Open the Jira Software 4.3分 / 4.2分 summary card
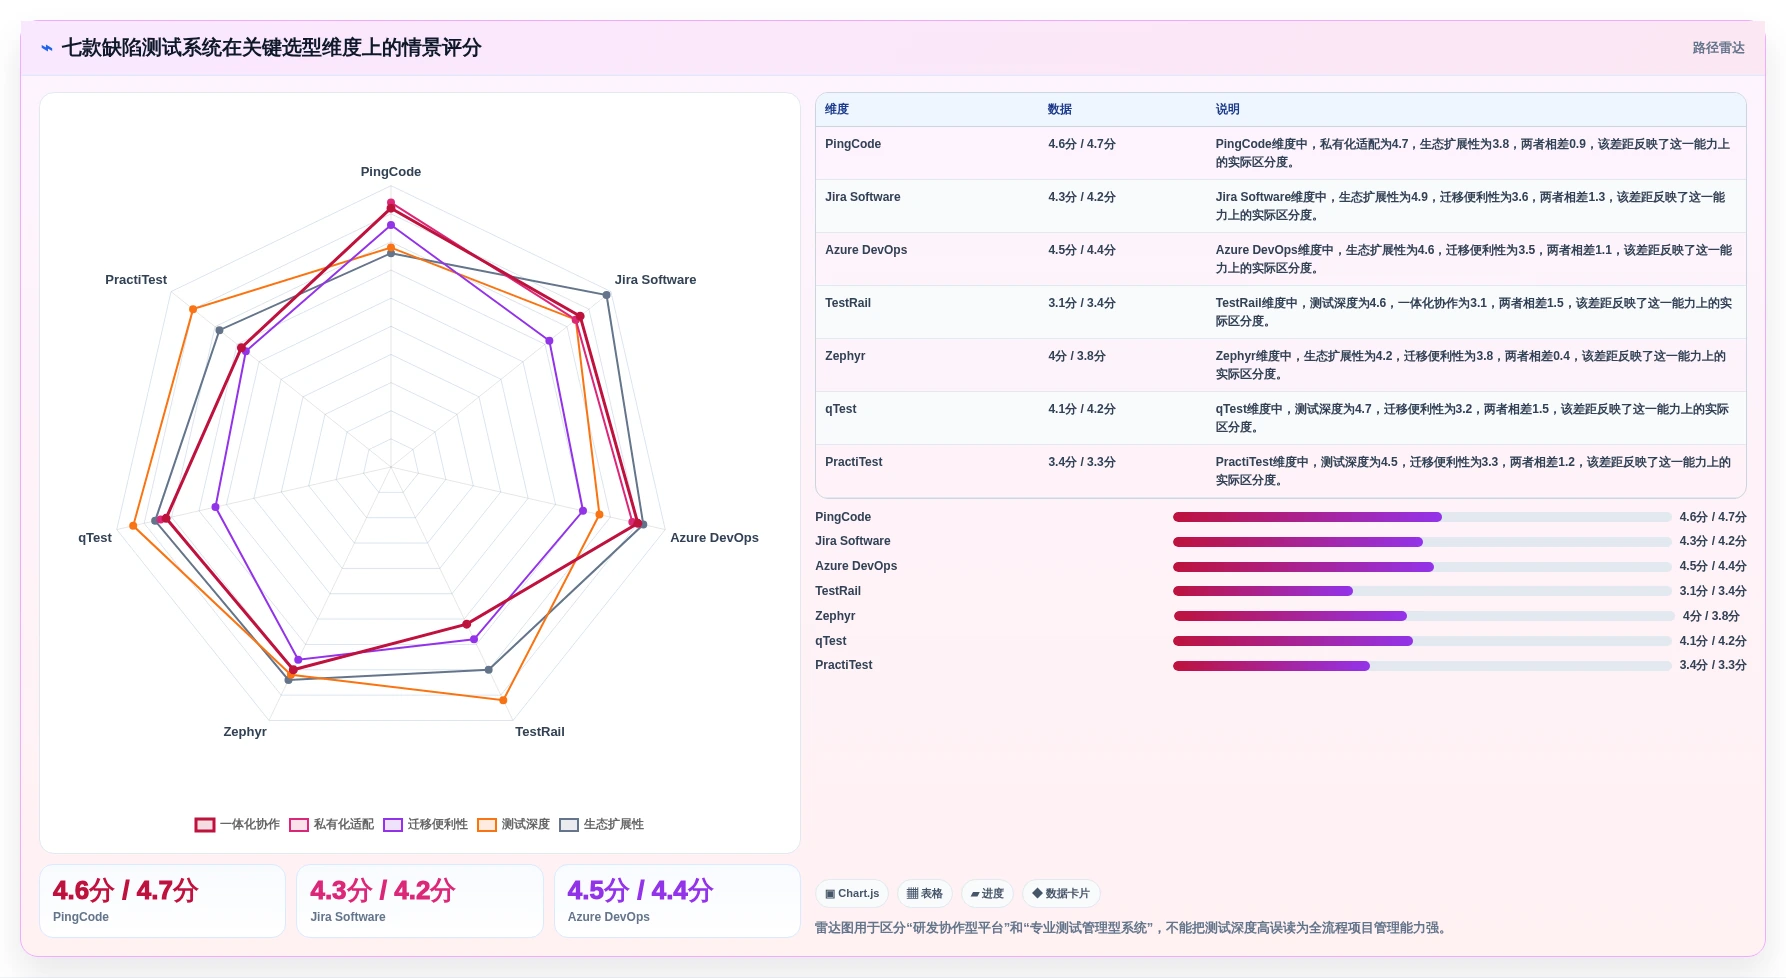This screenshot has width=1786, height=978. [x=420, y=901]
